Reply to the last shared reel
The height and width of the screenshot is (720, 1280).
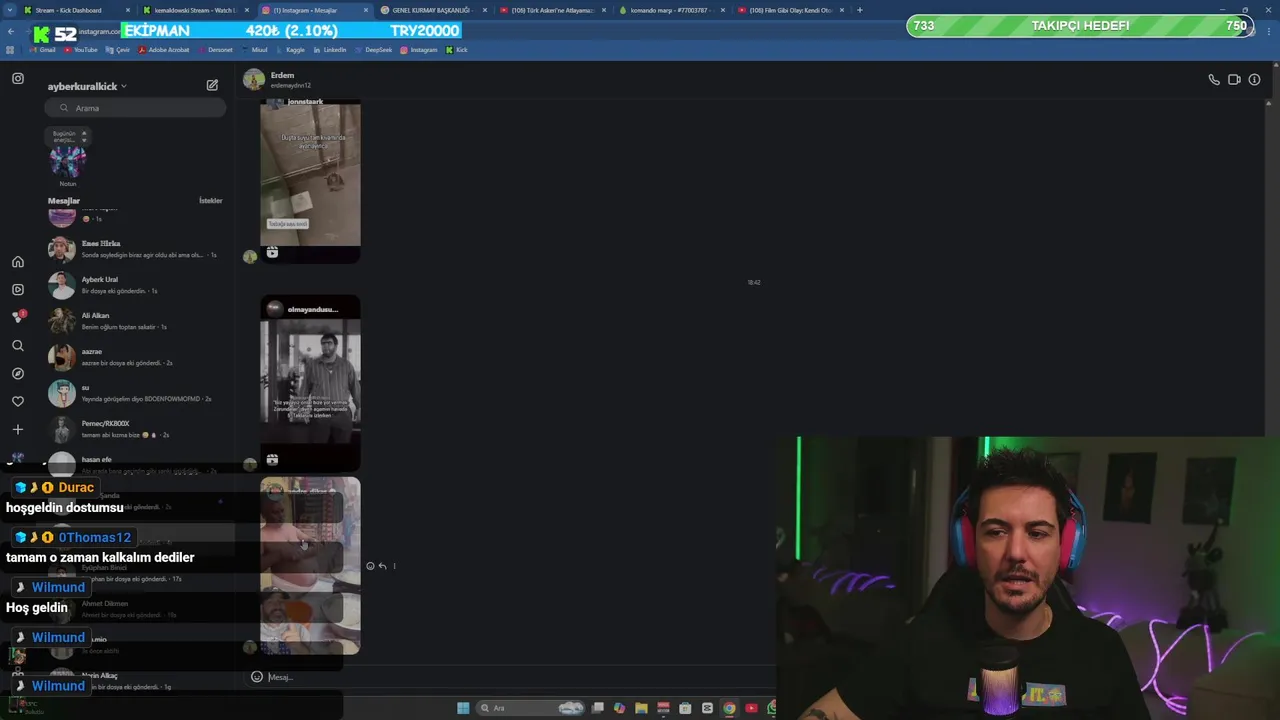point(382,566)
